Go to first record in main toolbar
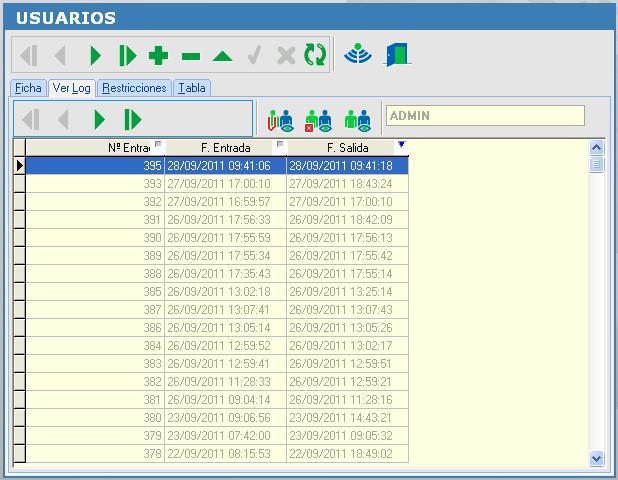This screenshot has width=618, height=480. point(29,55)
